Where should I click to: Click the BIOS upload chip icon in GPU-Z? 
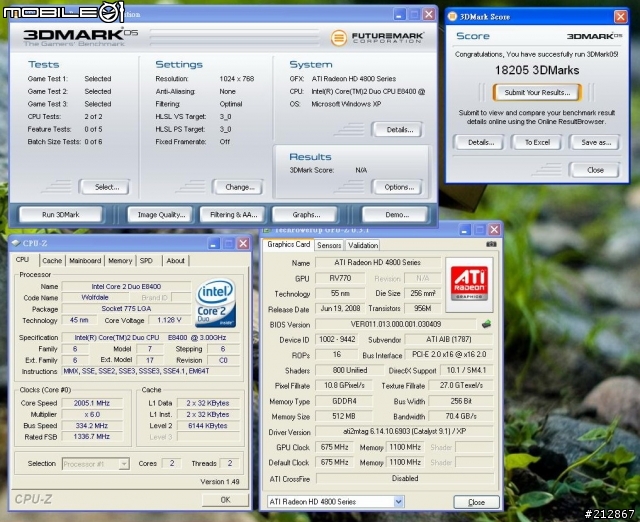point(486,324)
